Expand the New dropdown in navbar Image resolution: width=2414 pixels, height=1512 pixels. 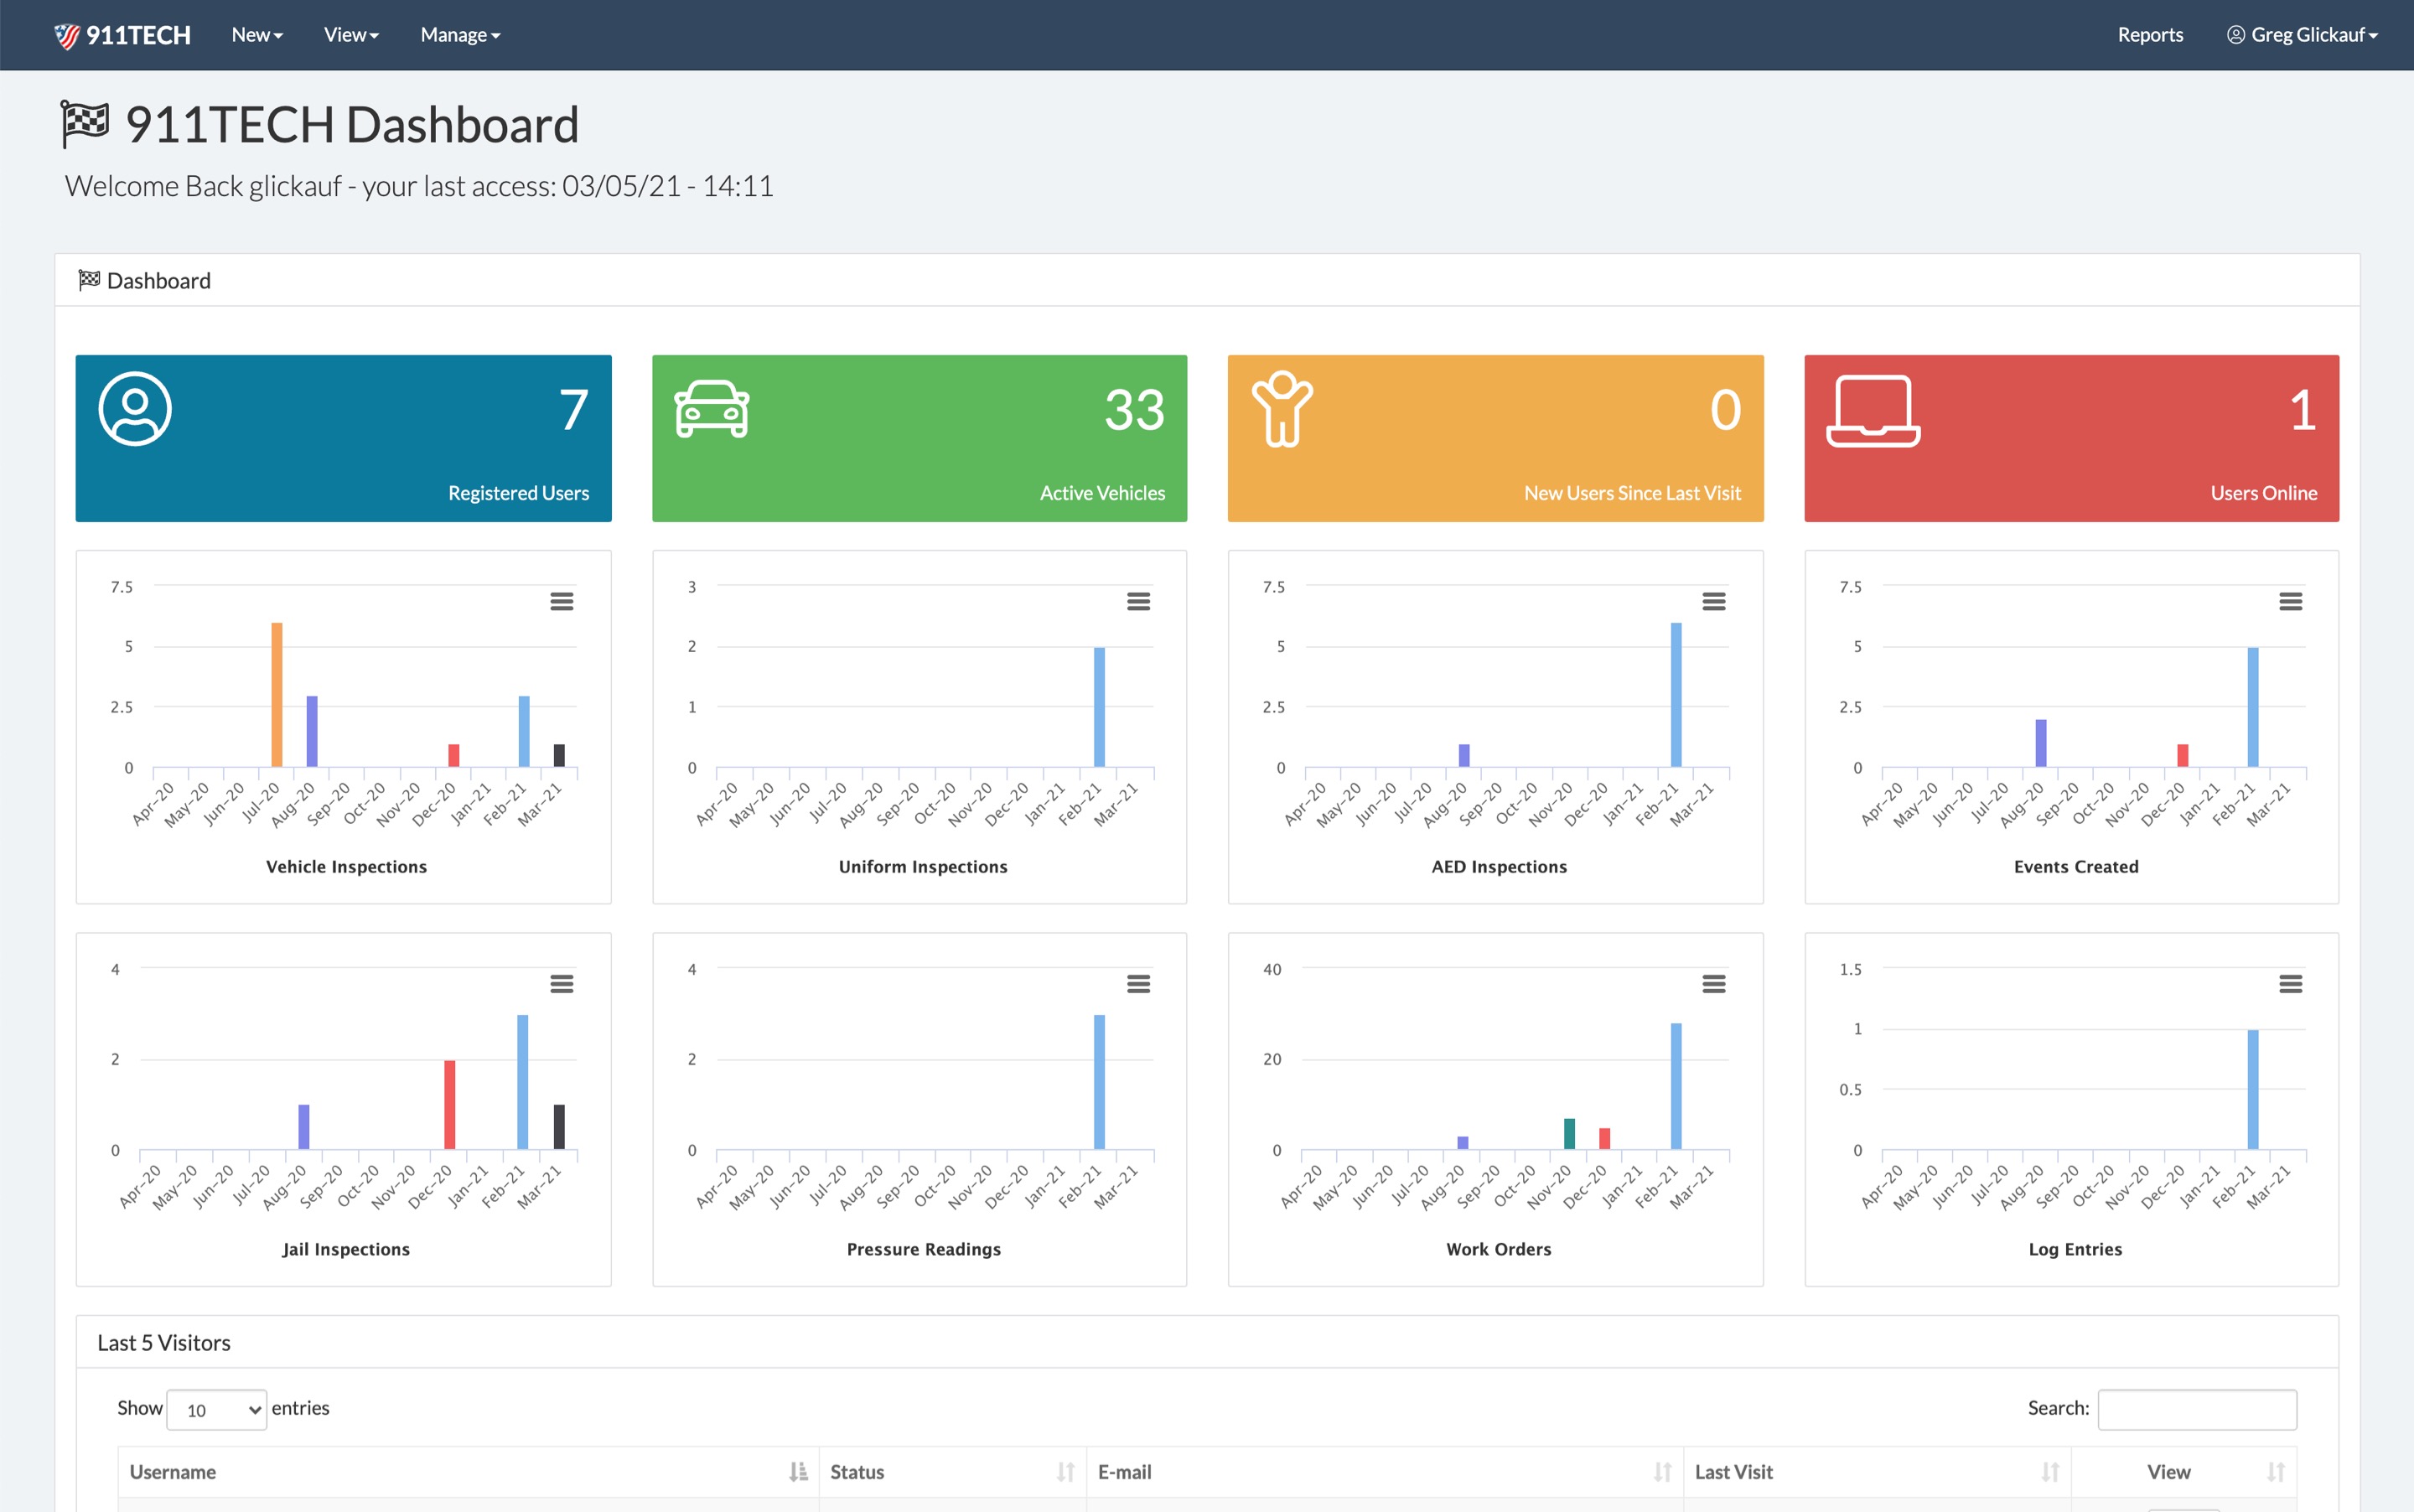click(257, 35)
